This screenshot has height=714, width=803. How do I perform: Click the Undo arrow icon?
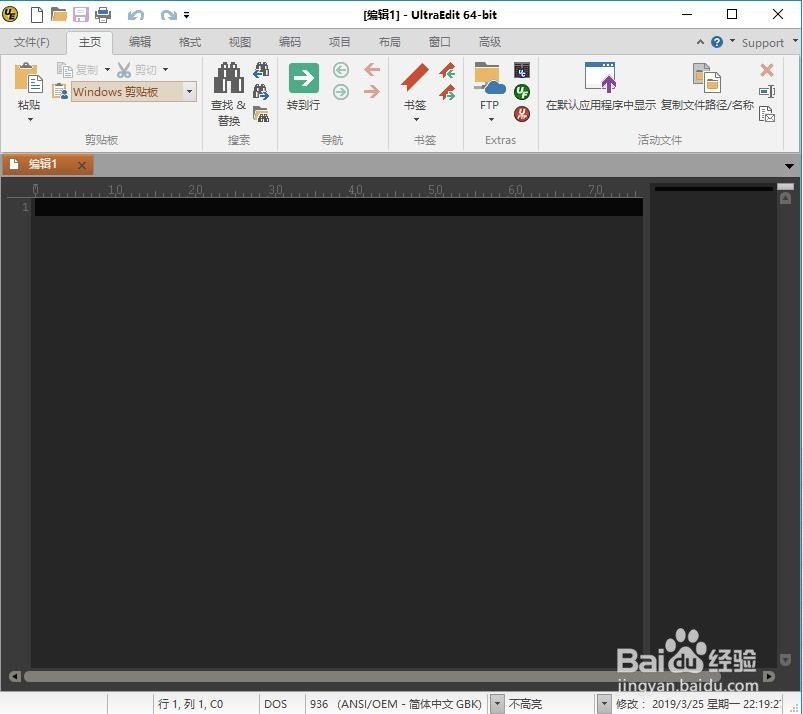[136, 15]
